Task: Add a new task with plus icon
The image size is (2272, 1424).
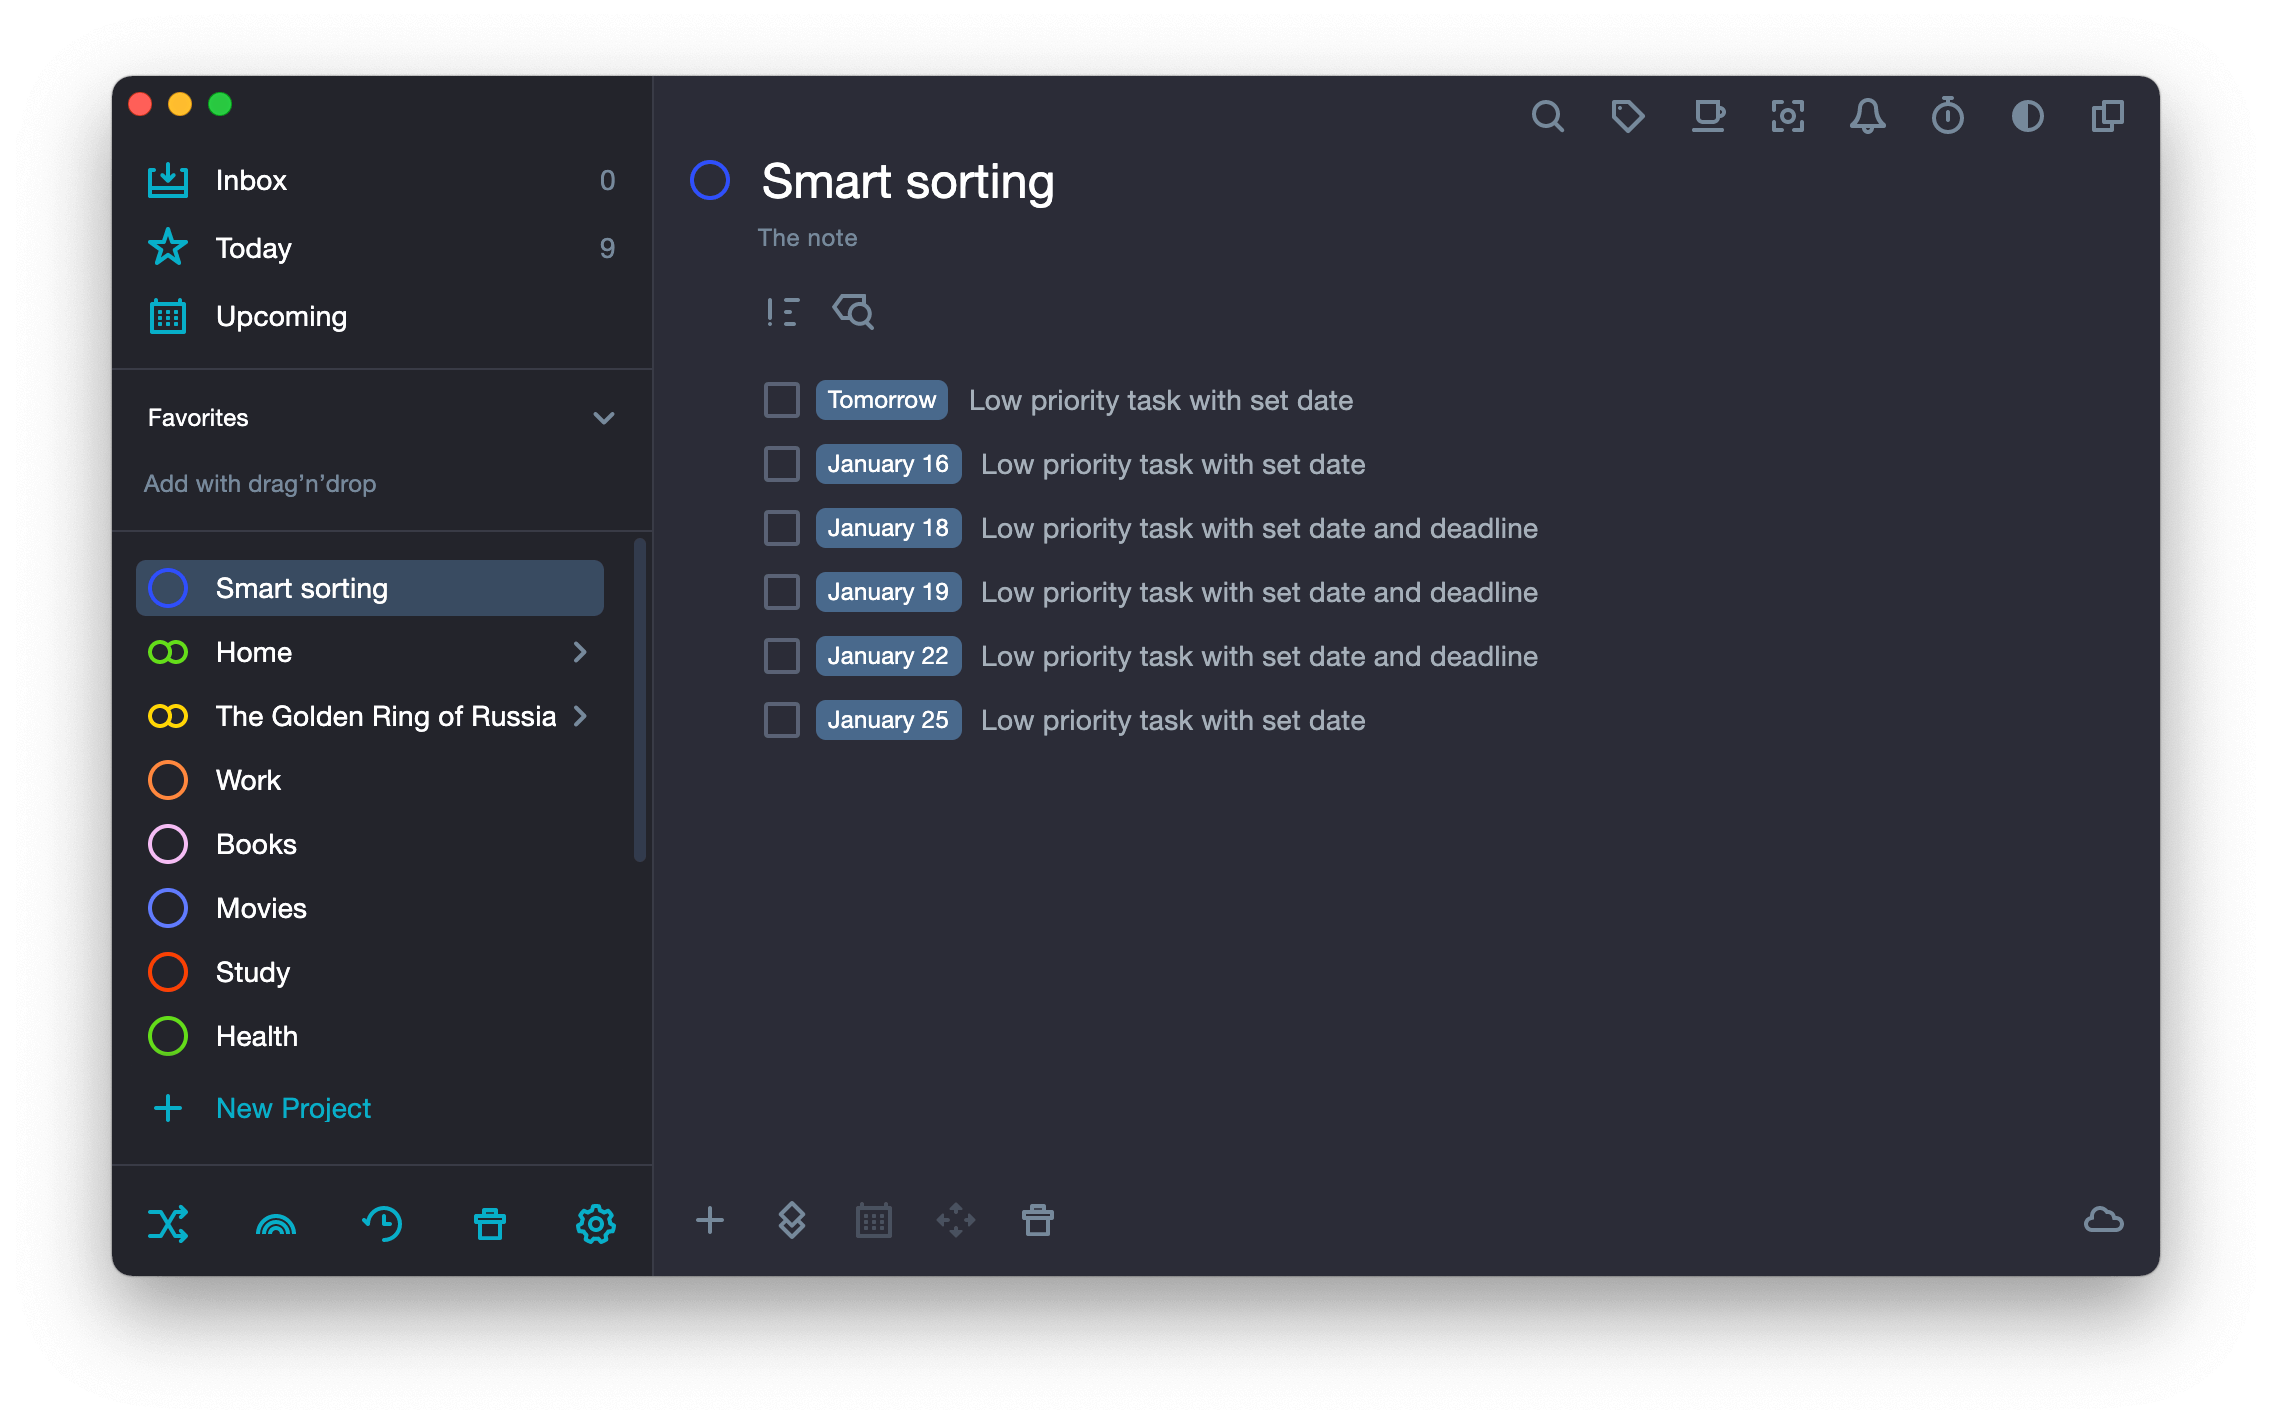Action: [709, 1220]
